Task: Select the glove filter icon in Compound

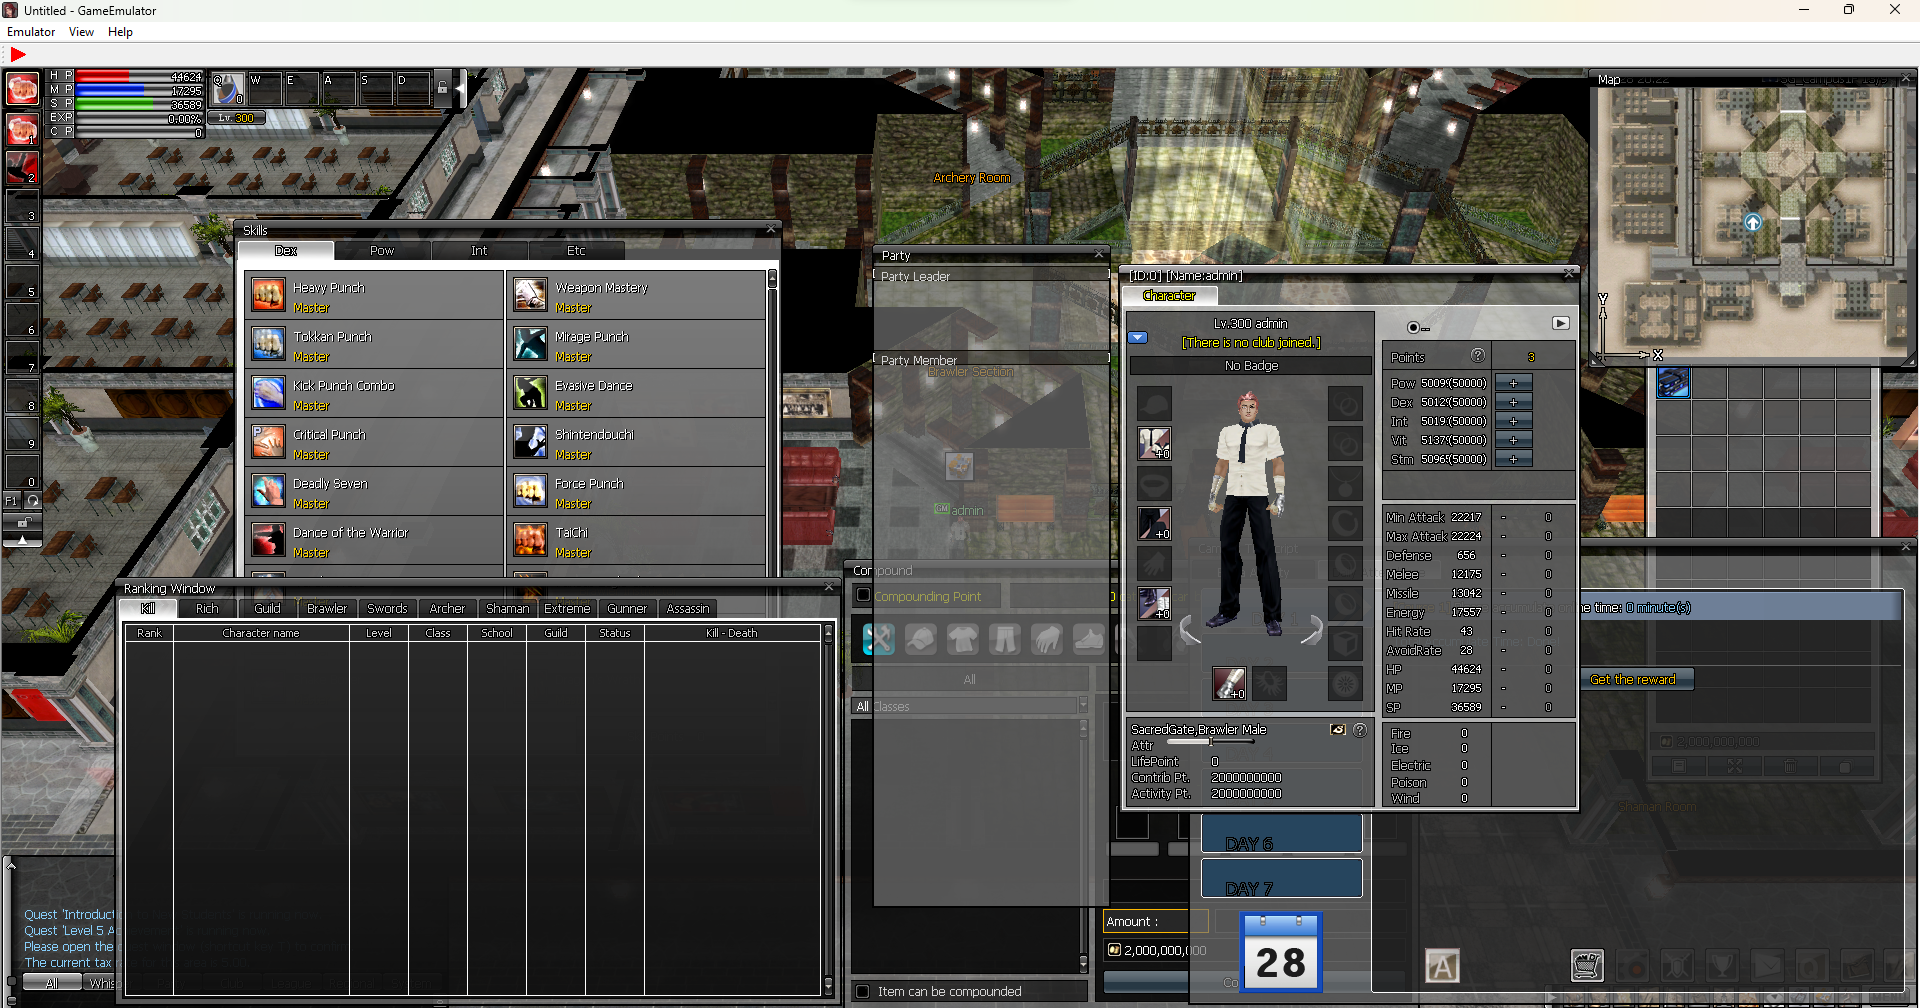Action: (1046, 638)
